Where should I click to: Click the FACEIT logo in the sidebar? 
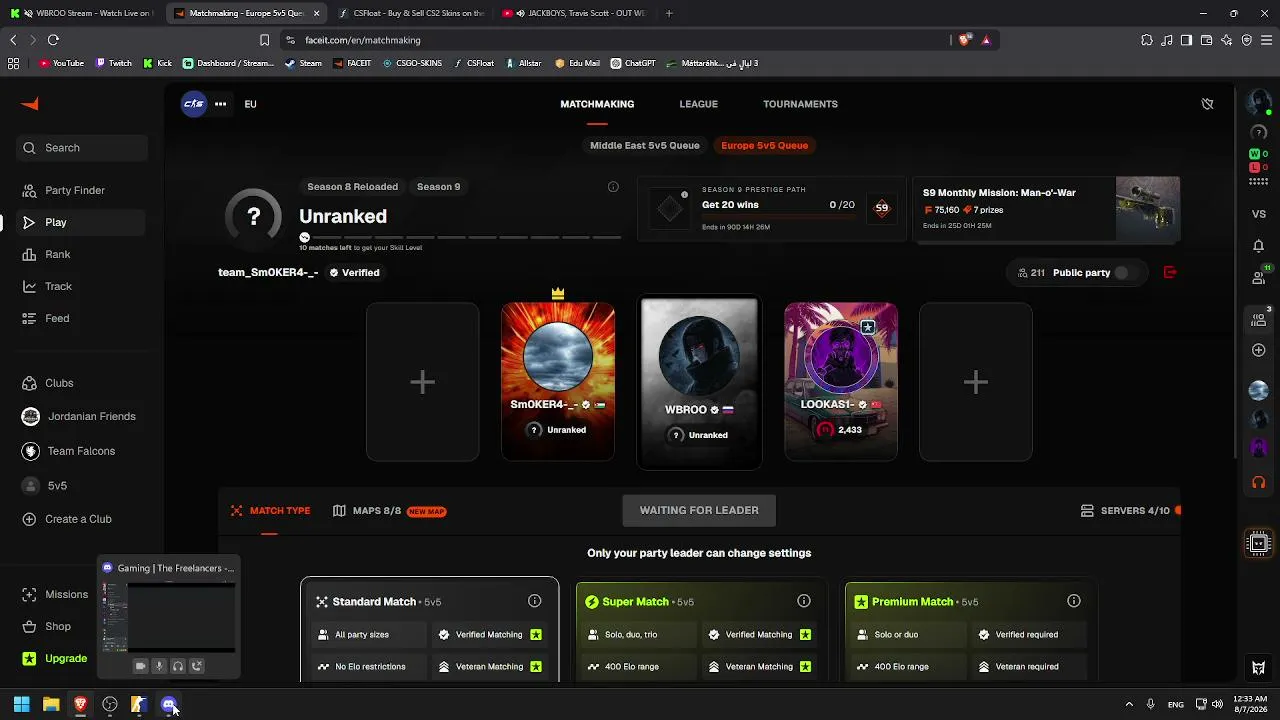[x=30, y=104]
